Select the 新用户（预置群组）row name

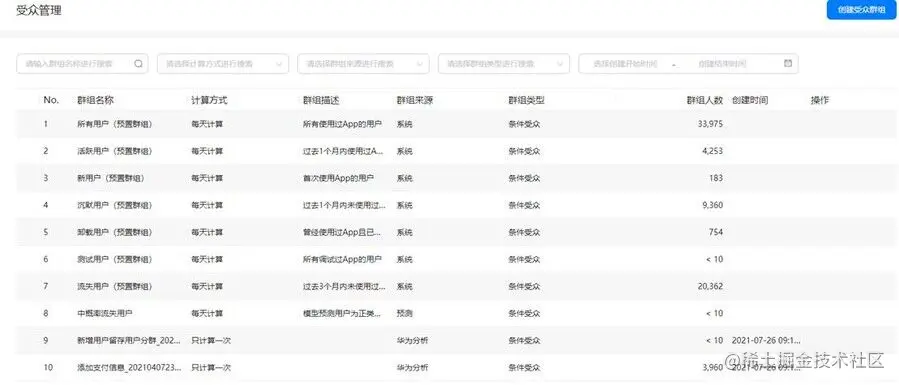point(111,178)
